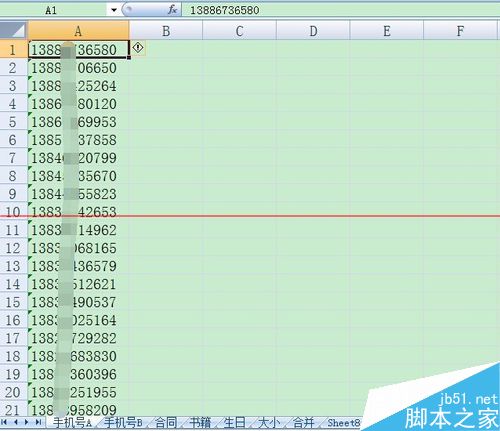This screenshot has height=431, width=500.
Task: Open the error warning indicator beside cell A1
Action: pyautogui.click(x=138, y=48)
